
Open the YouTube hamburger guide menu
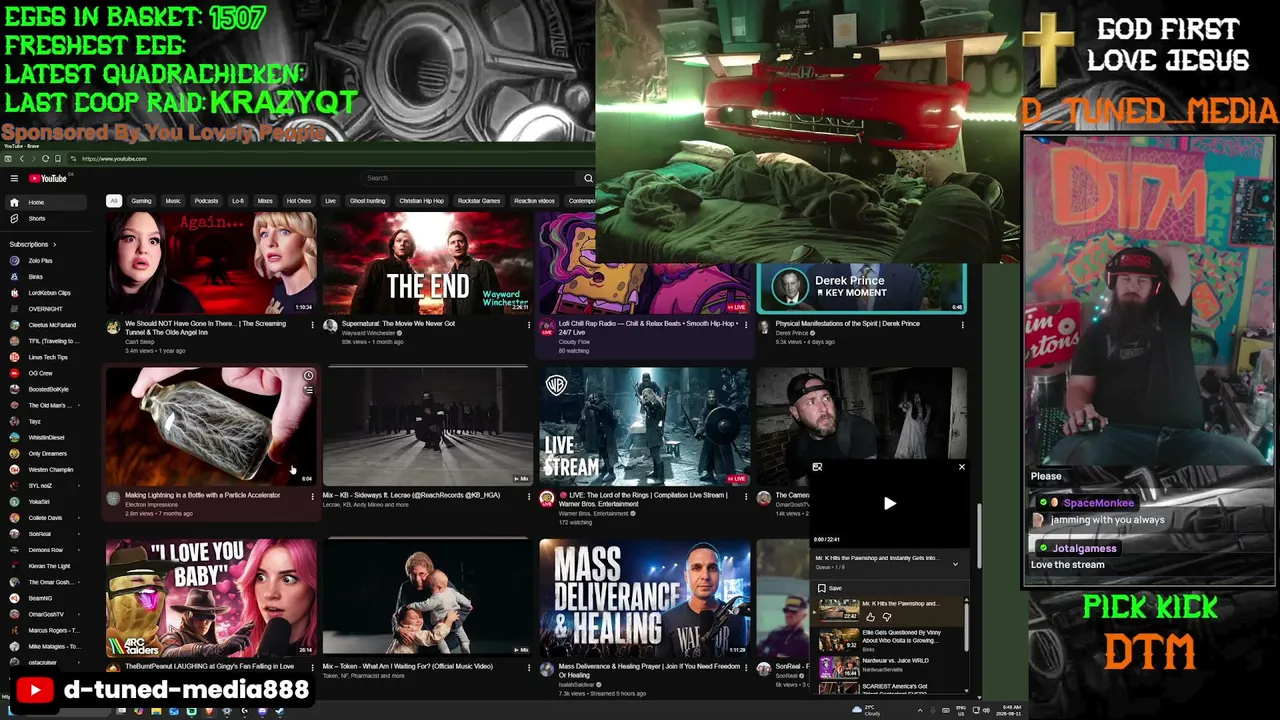pos(14,178)
